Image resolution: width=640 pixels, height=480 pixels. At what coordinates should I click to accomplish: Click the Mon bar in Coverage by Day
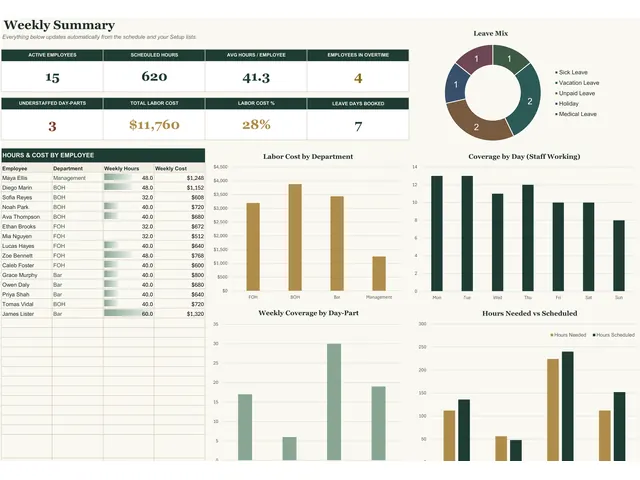(x=437, y=233)
